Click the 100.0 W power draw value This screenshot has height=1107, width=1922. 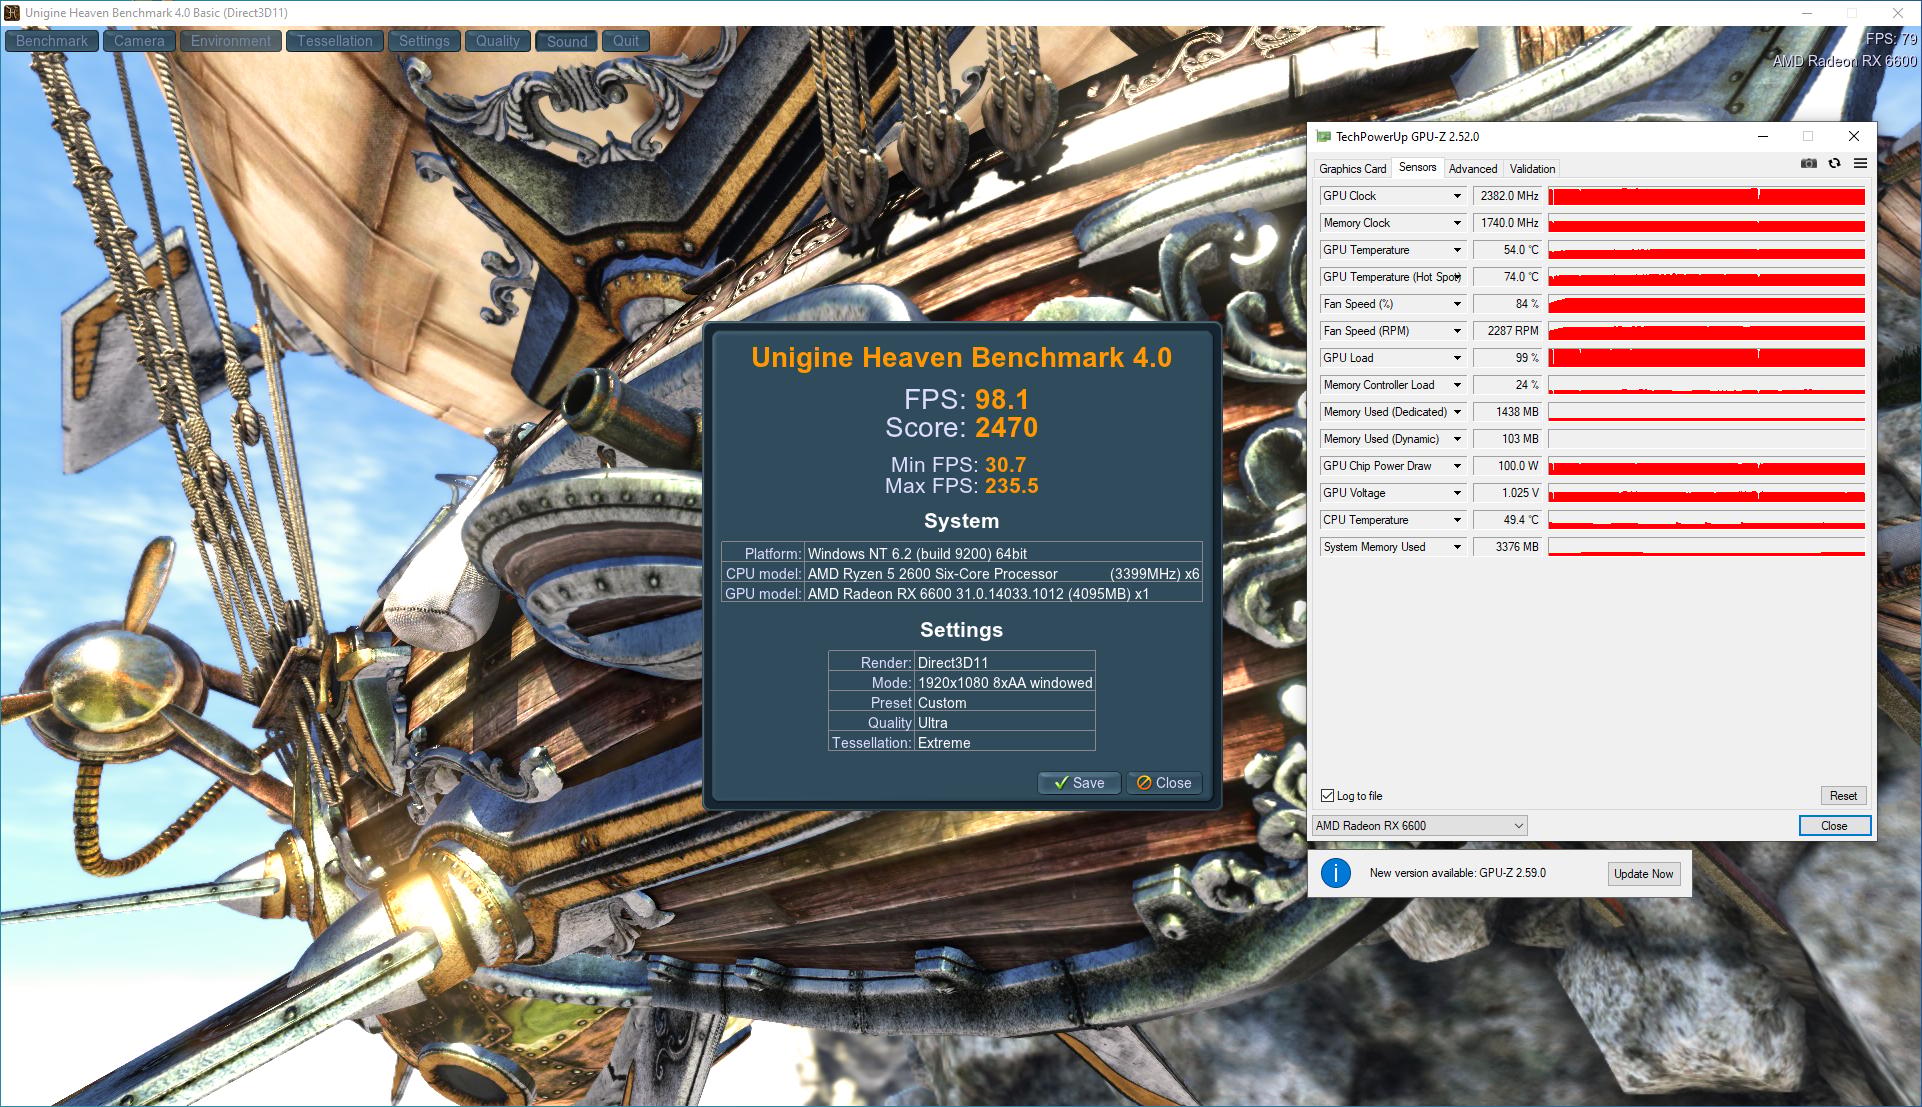[x=1508, y=466]
